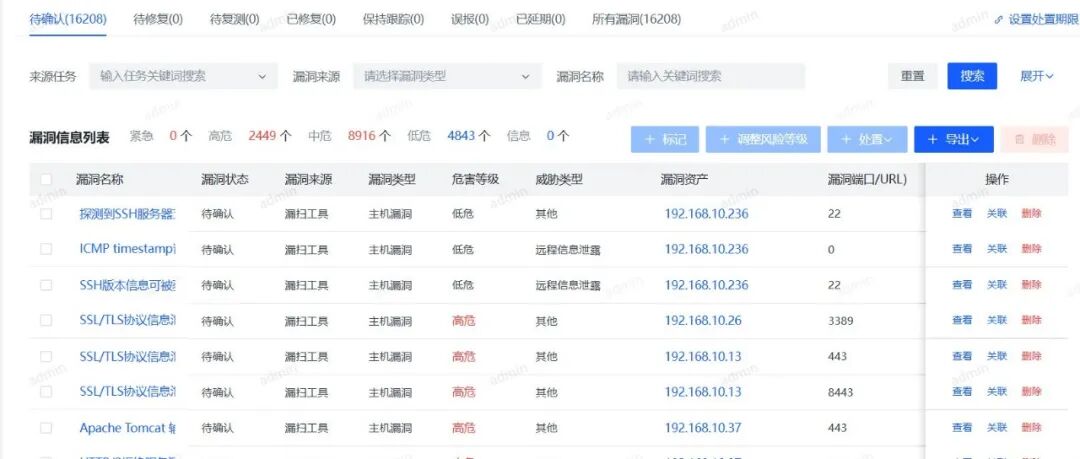Open the 导出 dropdown button
The height and width of the screenshot is (459, 1080).
point(954,139)
